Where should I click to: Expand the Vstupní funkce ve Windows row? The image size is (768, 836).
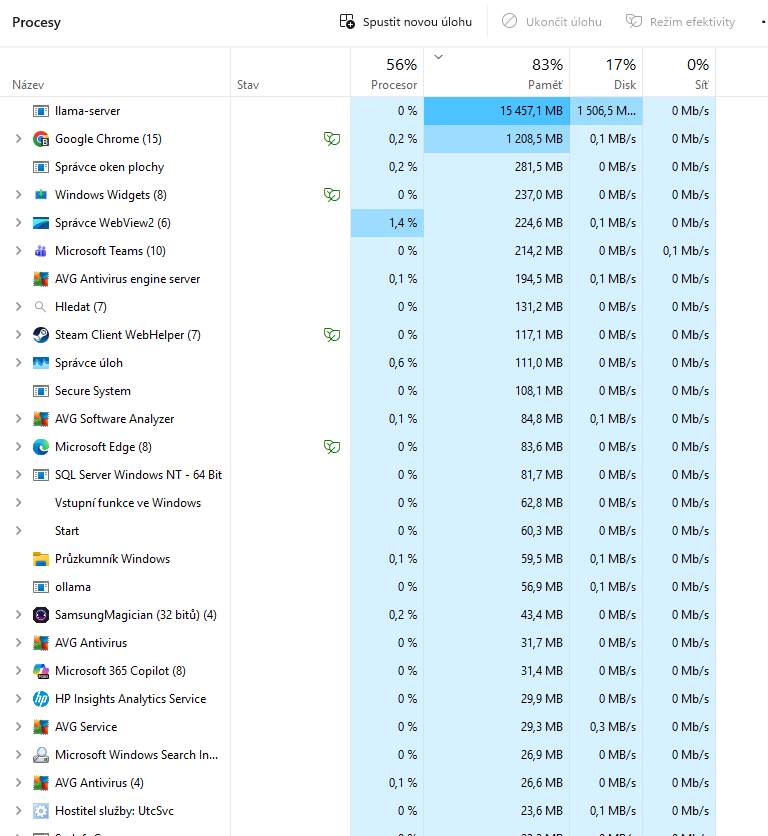pyautogui.click(x=19, y=503)
